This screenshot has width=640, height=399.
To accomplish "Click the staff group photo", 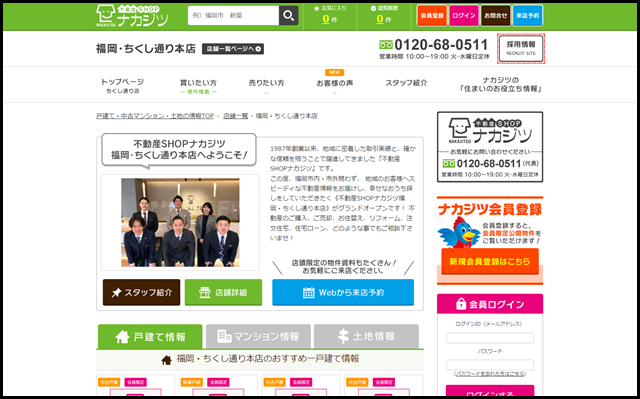I will (x=180, y=222).
